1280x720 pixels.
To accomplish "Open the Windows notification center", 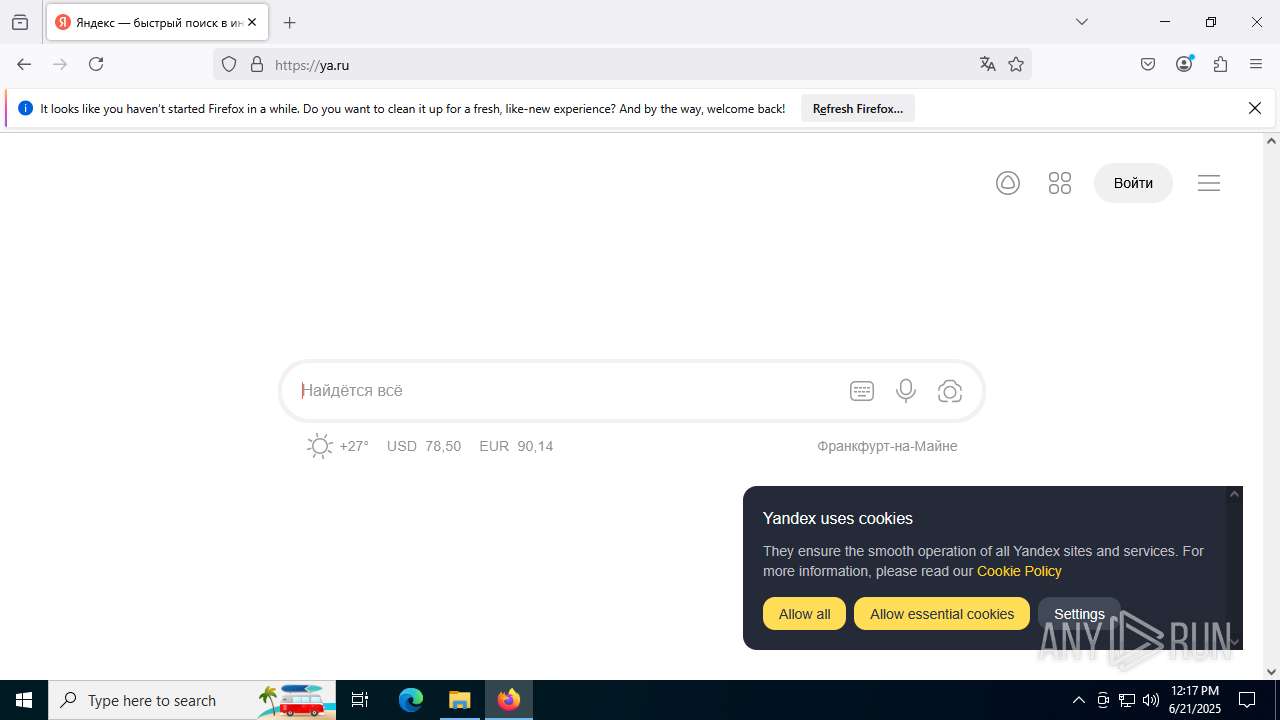I will tap(1247, 700).
